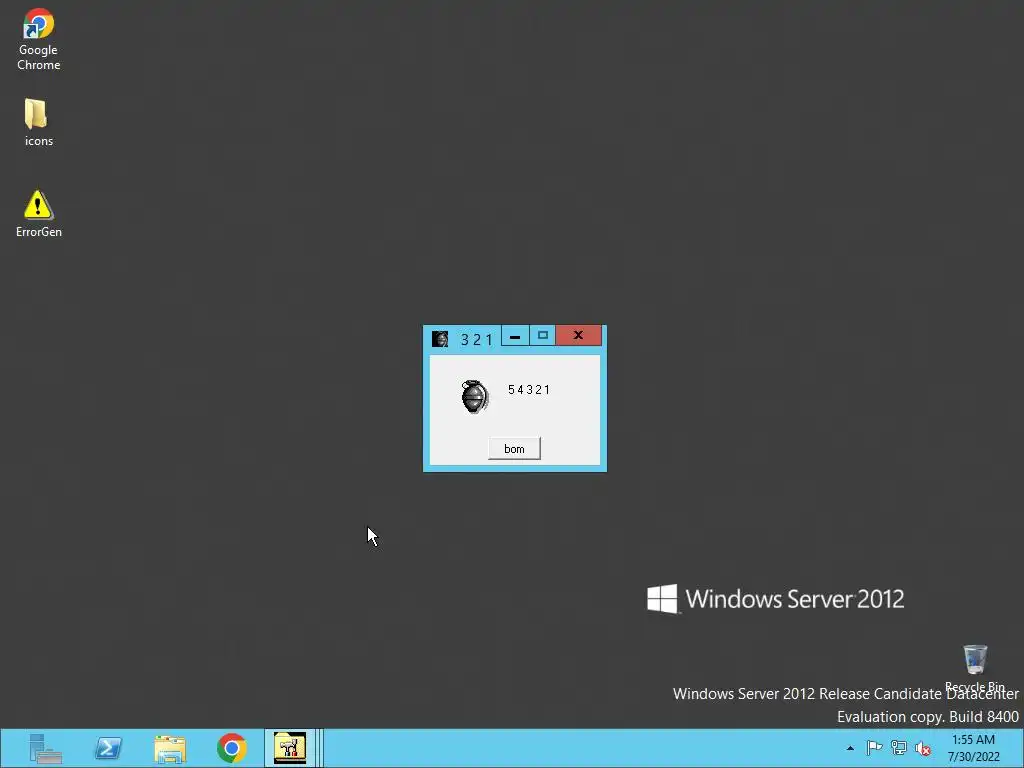Maximize the 3 2 1 dialog window
Screen dimensions: 1024x768
(x=542, y=335)
